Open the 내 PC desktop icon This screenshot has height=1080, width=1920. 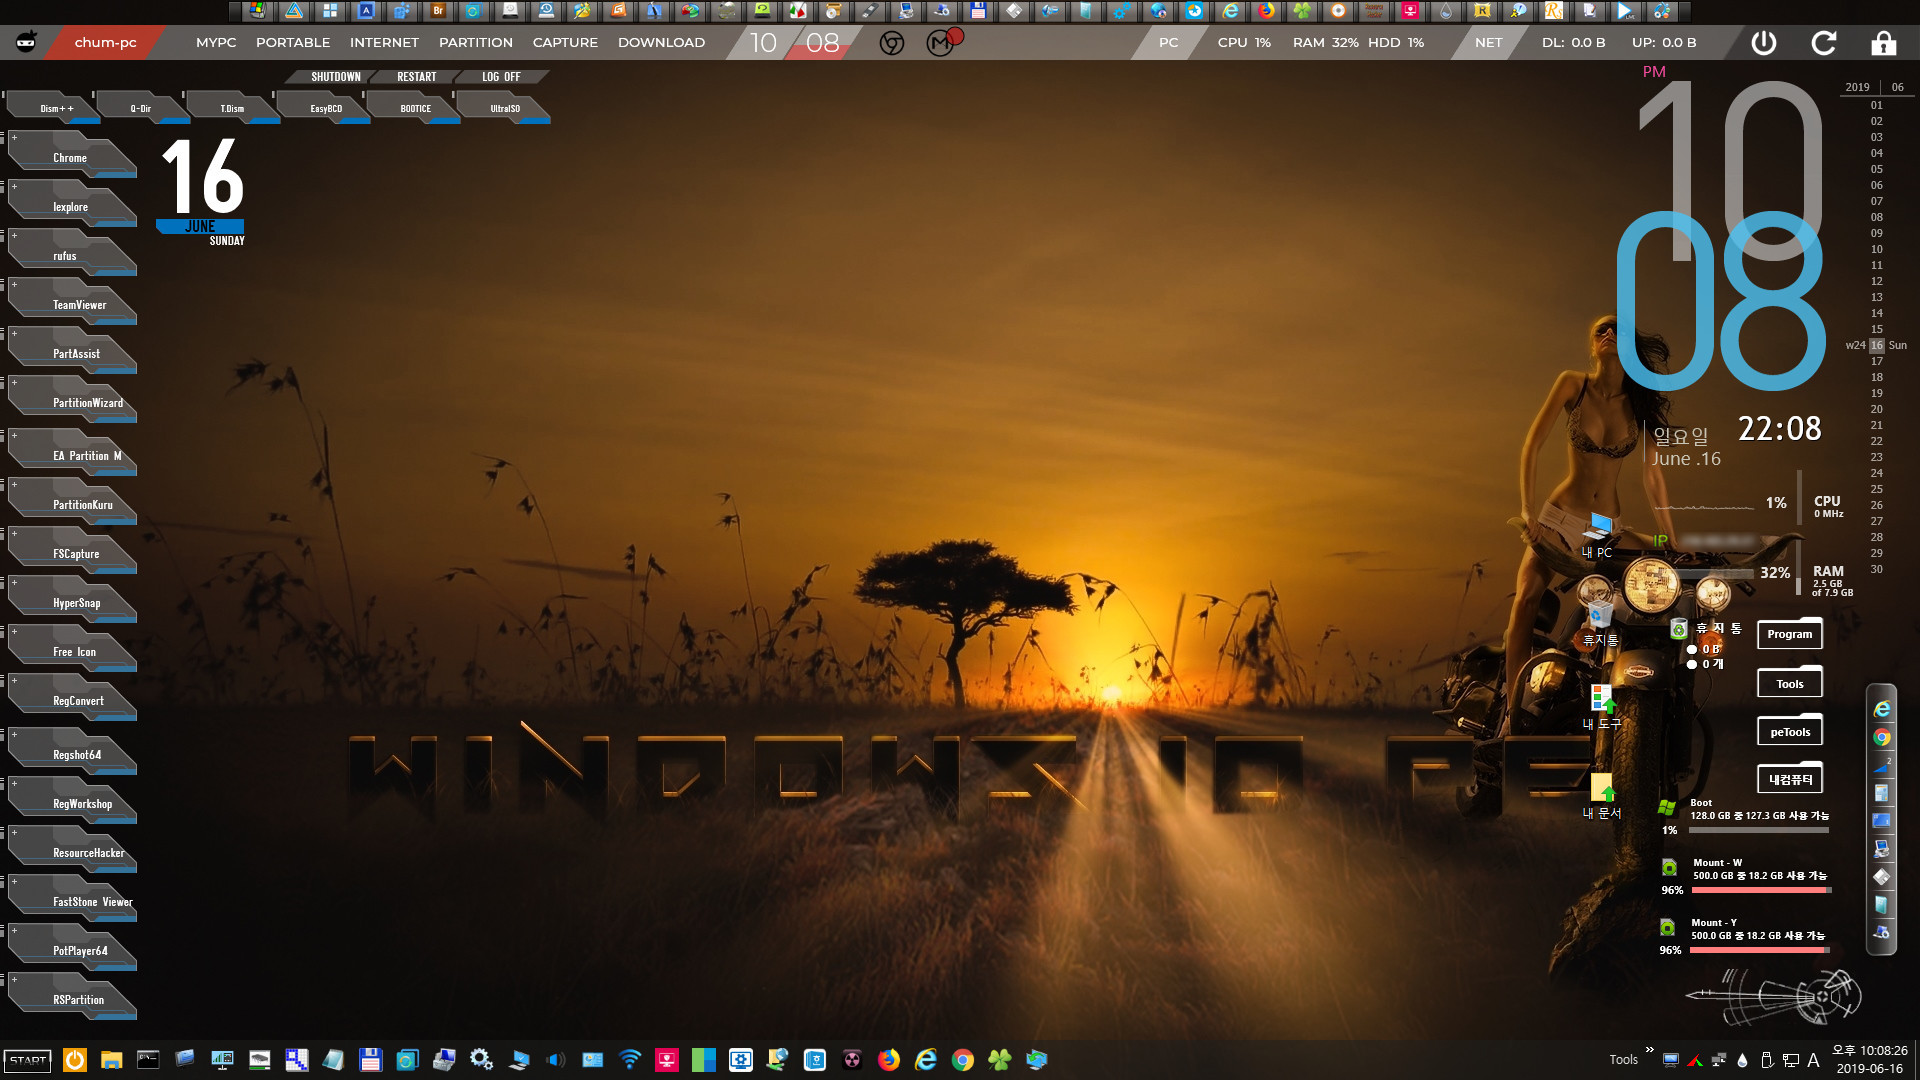[1598, 535]
